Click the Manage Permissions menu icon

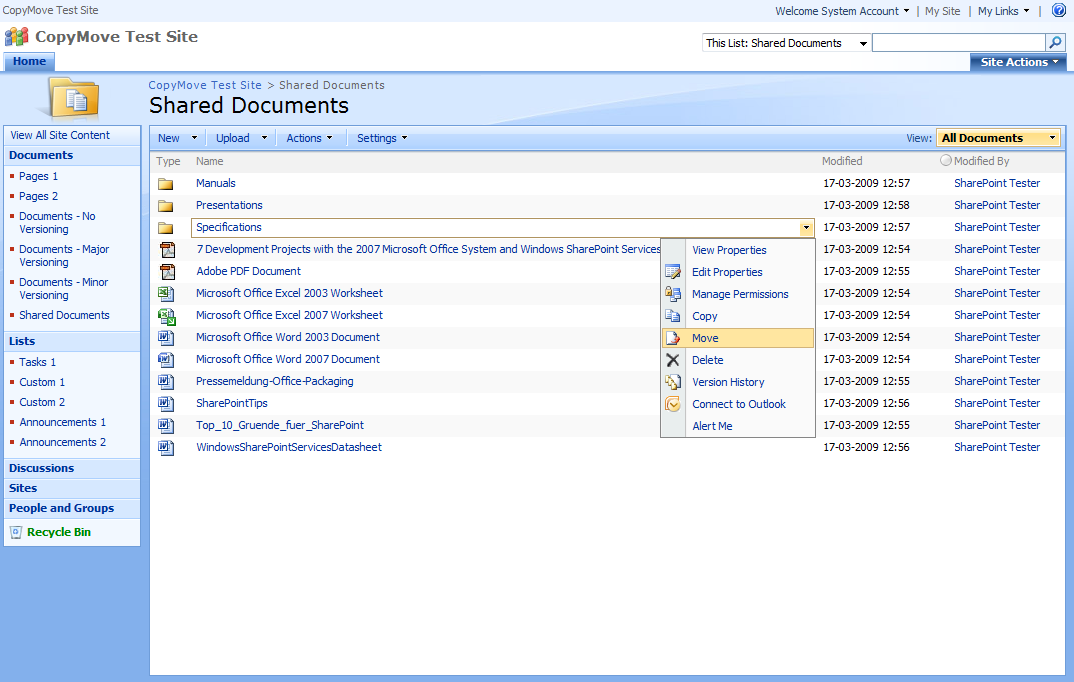click(x=673, y=294)
